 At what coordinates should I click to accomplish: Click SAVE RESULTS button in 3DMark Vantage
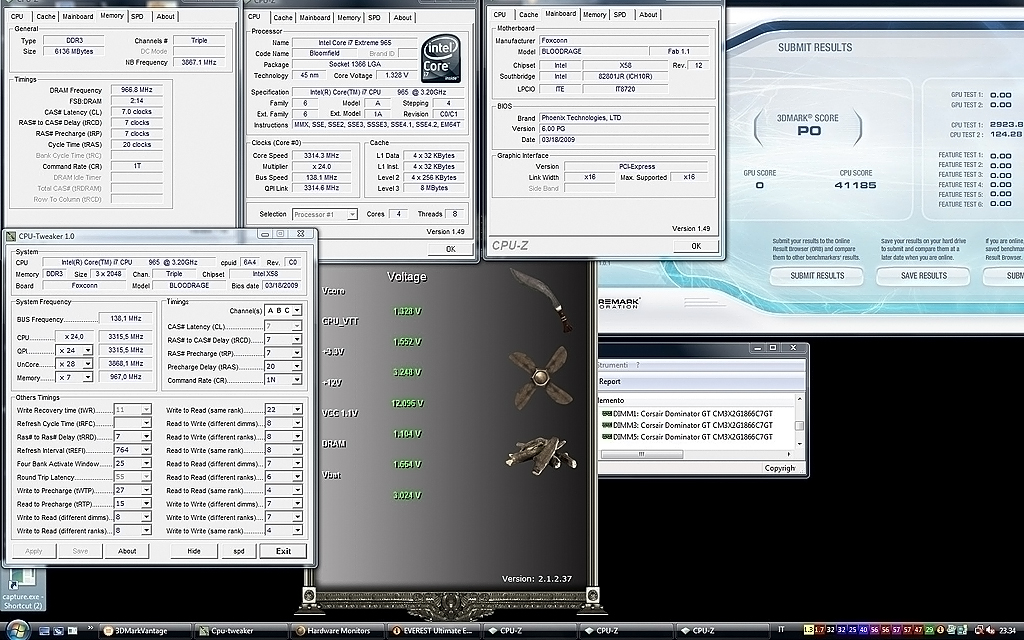(x=923, y=276)
